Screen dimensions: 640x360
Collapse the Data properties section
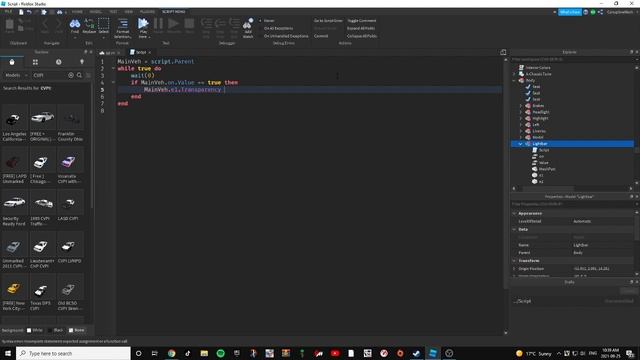(x=514, y=229)
